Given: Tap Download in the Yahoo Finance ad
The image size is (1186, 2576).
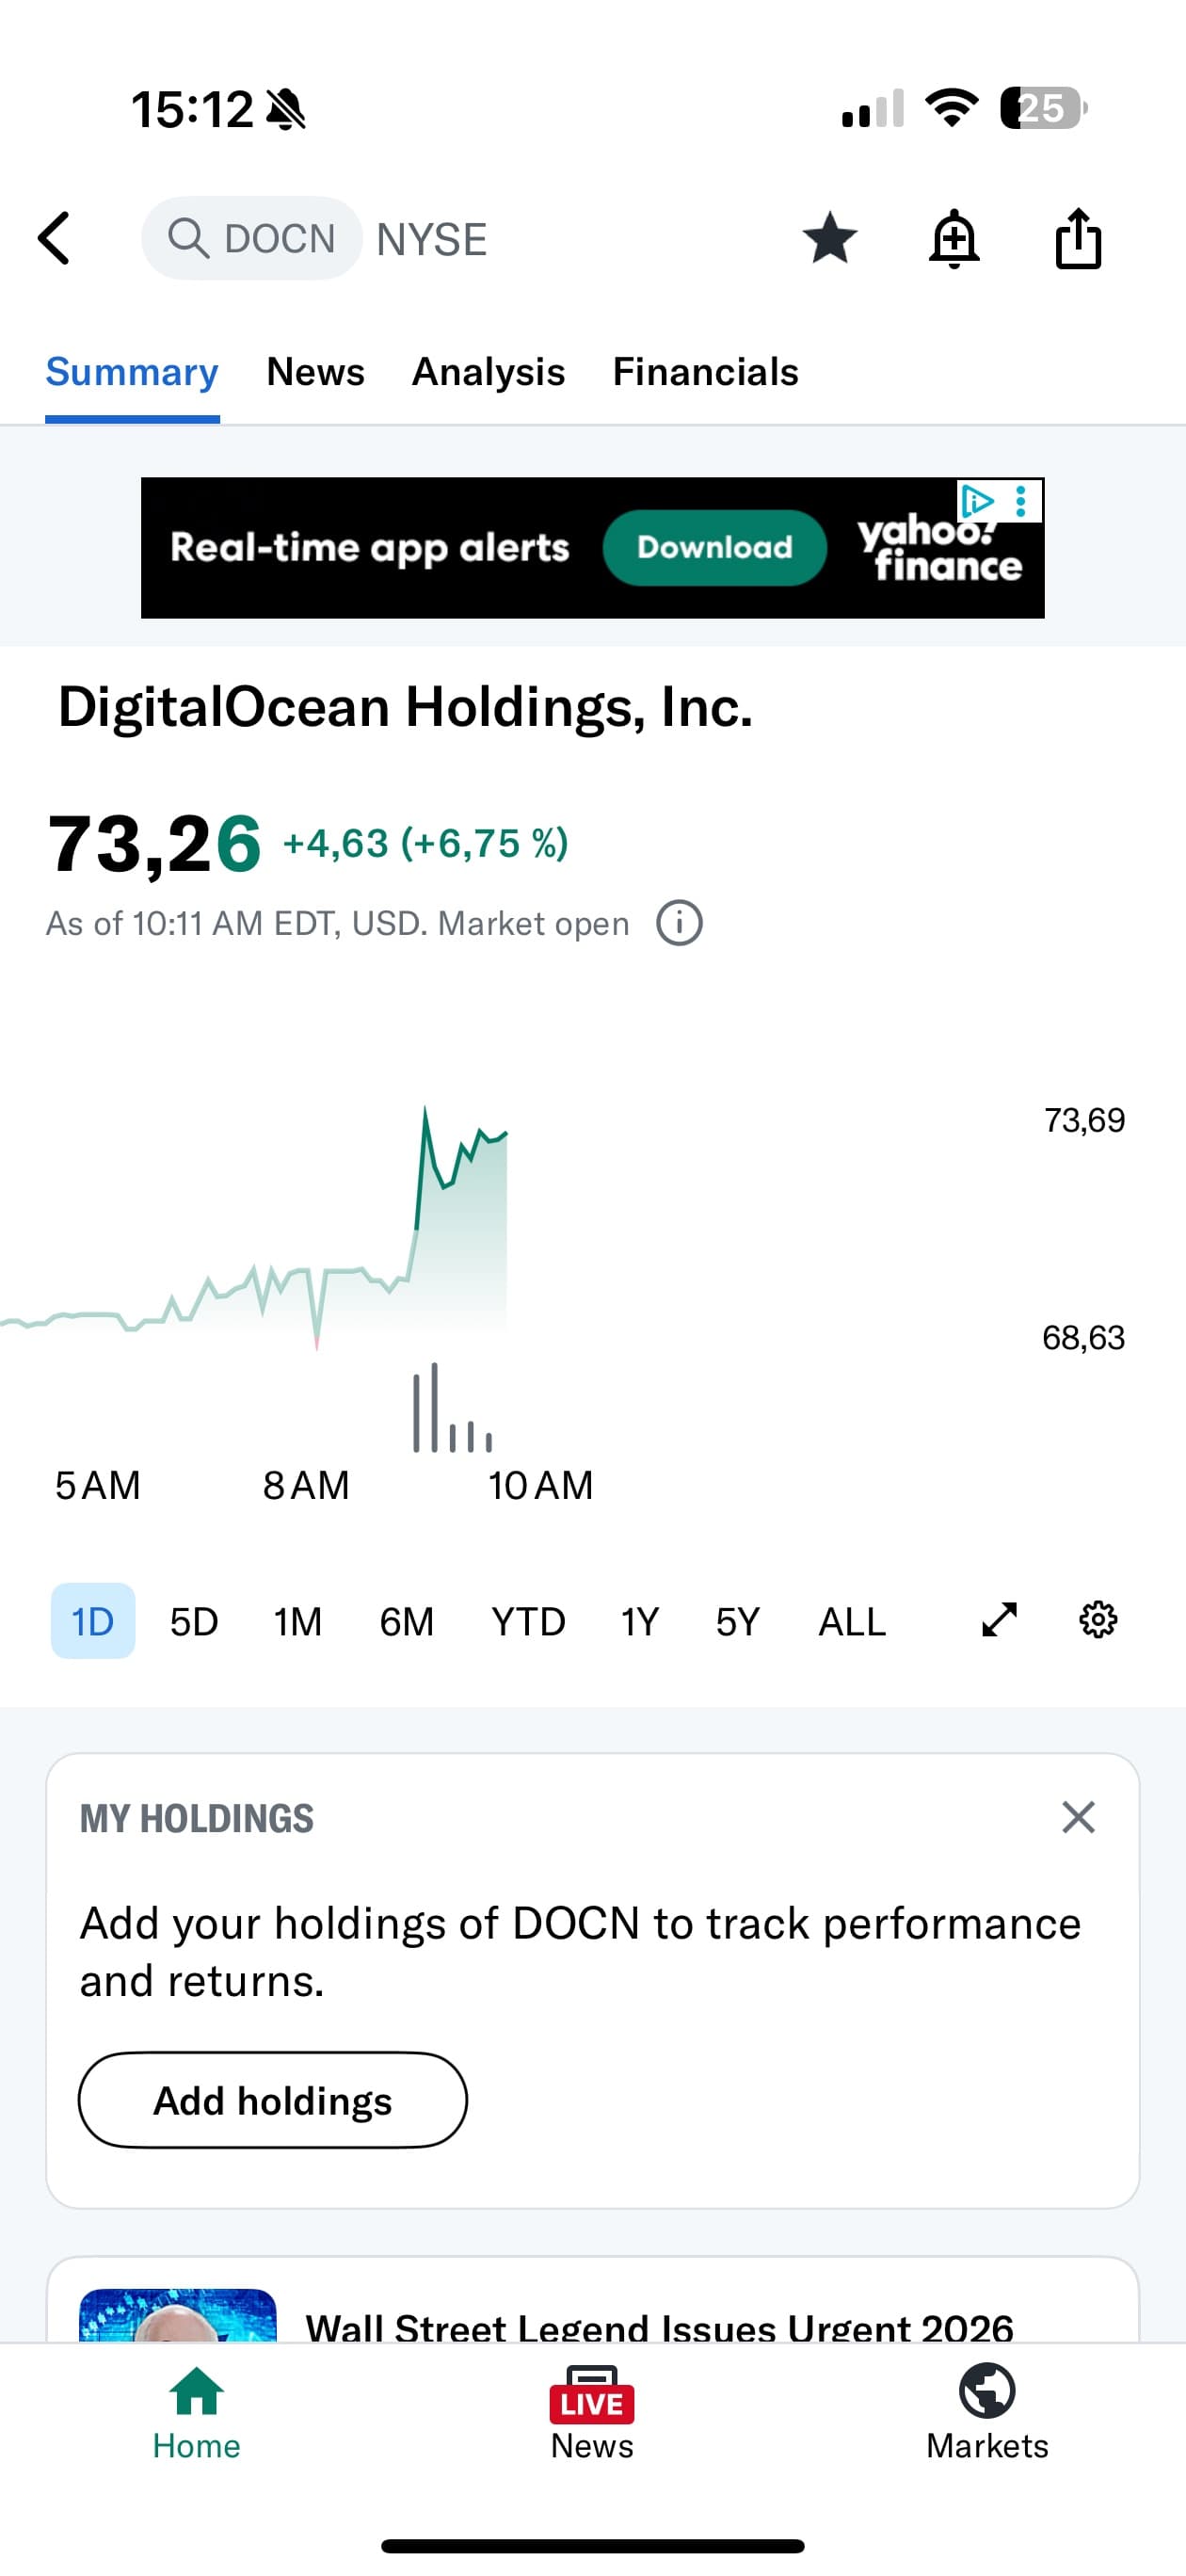Looking at the screenshot, I should coord(714,547).
